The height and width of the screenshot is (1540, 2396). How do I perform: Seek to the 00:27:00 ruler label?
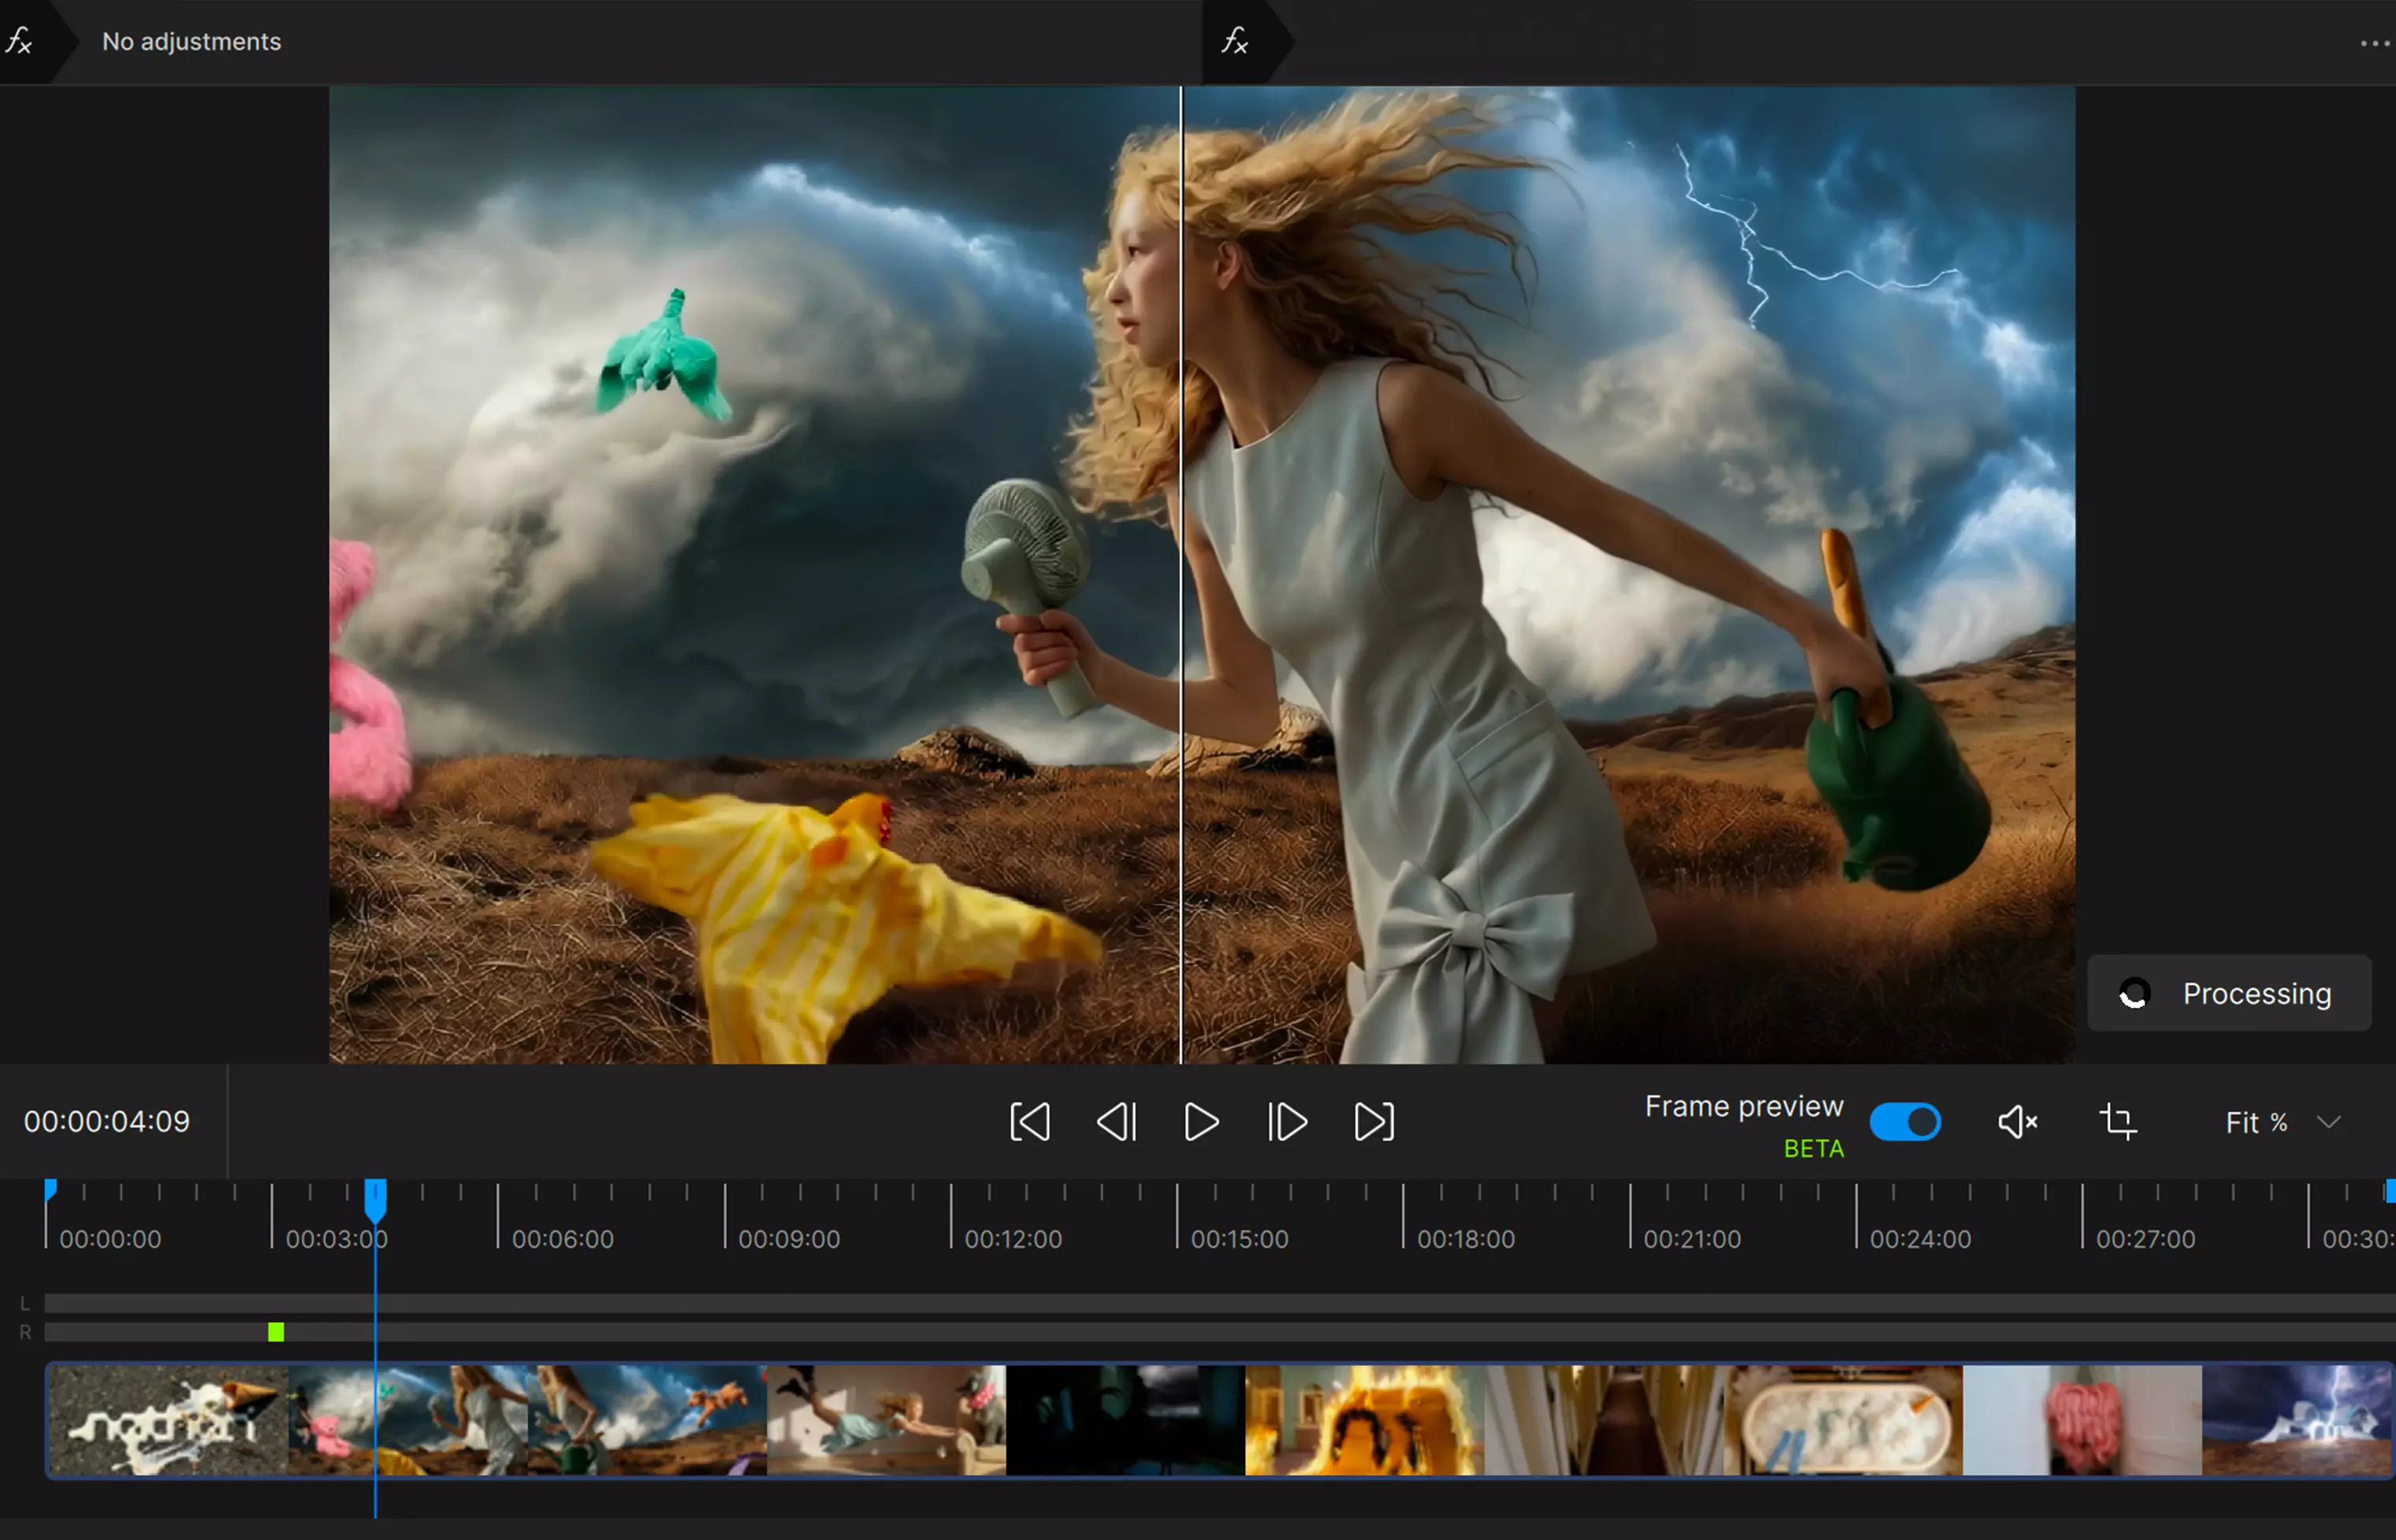2146,1239
